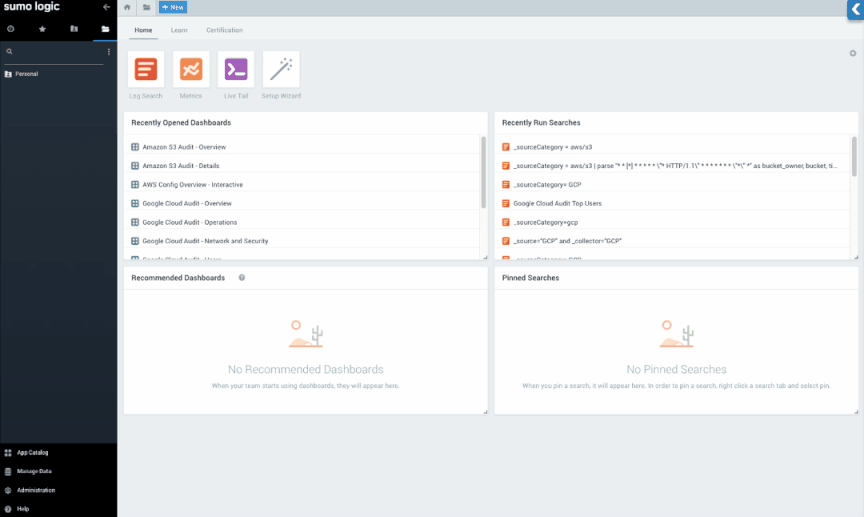Open AWS Config Overview - Interactive dashboard

tap(192, 185)
